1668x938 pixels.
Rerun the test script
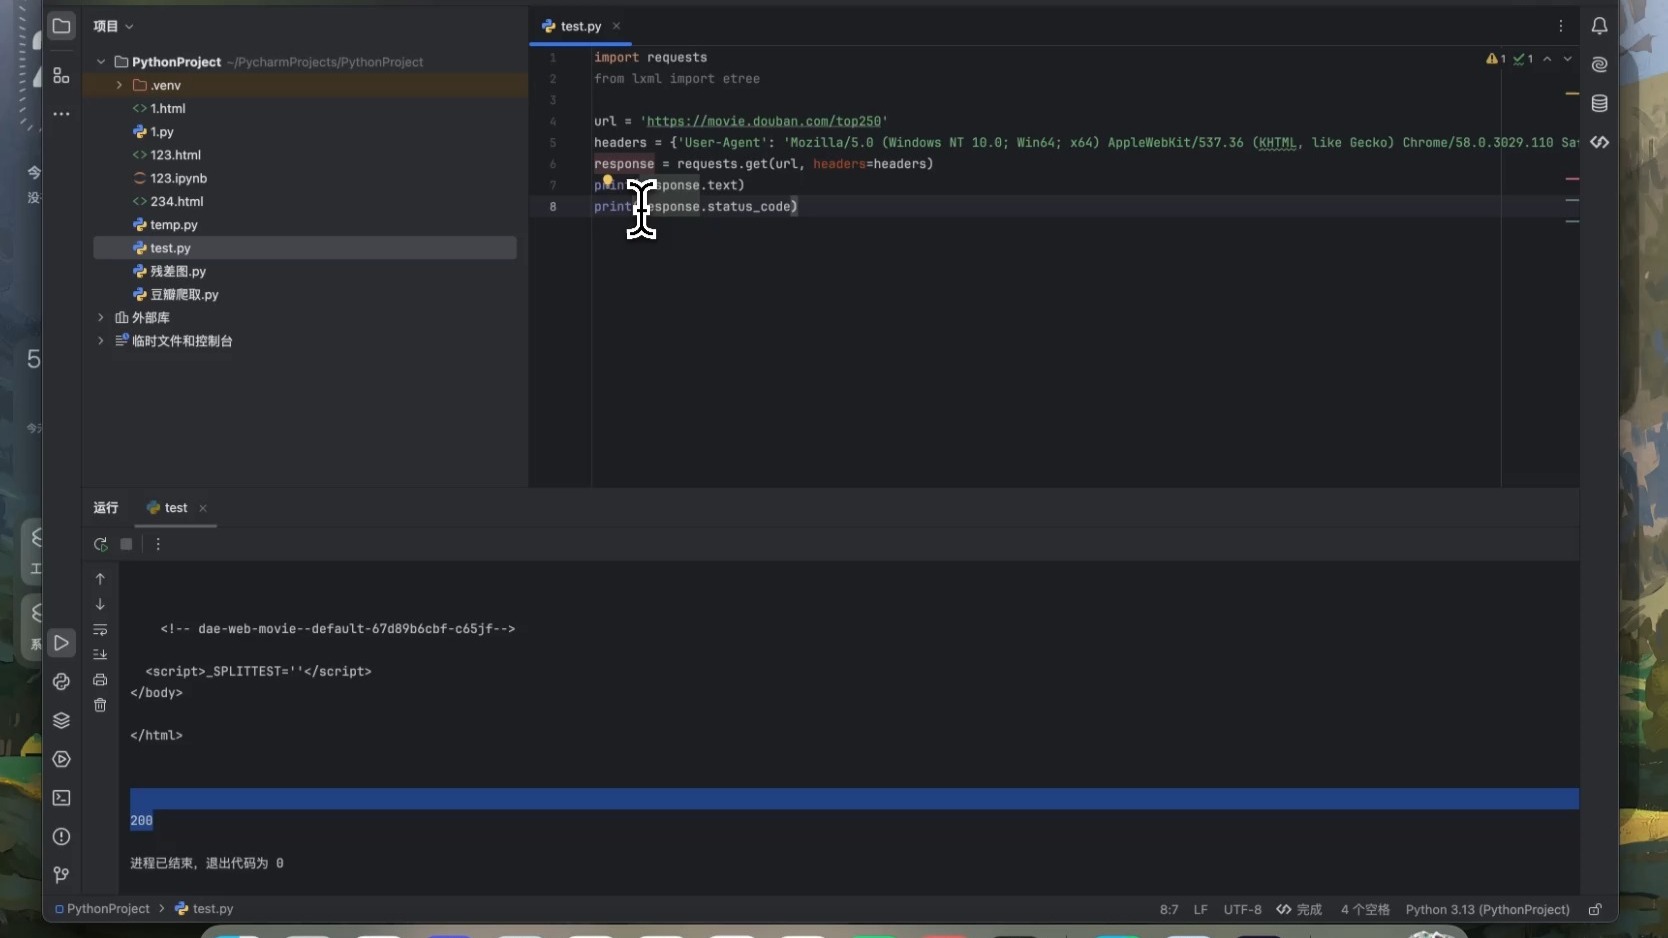(100, 544)
